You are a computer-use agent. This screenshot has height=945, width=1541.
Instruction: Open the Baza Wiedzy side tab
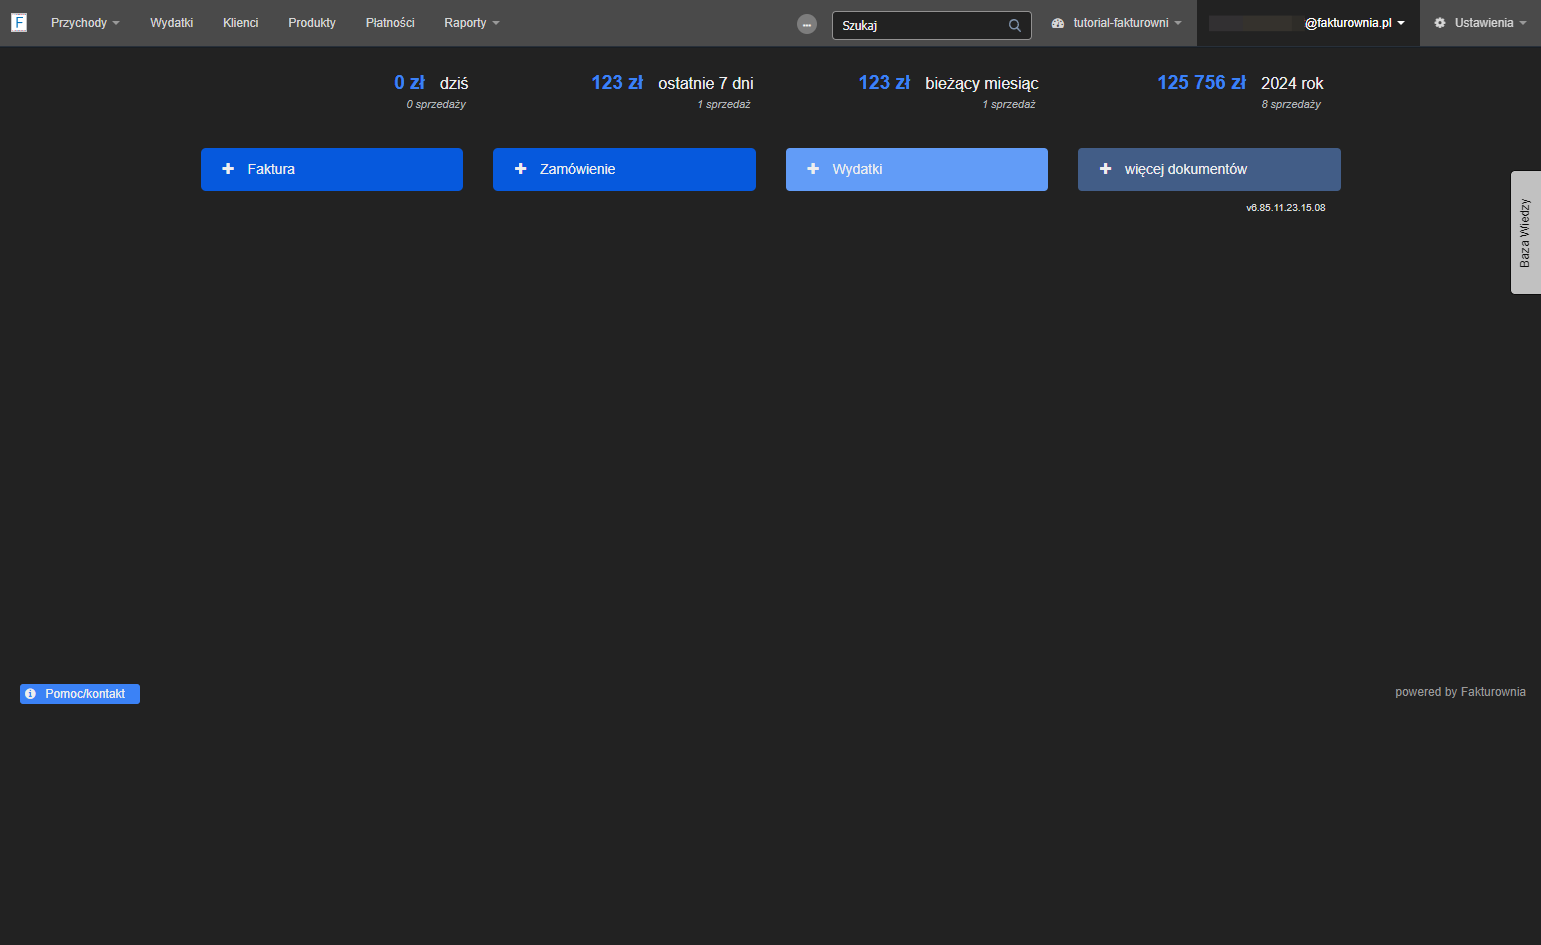(x=1526, y=232)
